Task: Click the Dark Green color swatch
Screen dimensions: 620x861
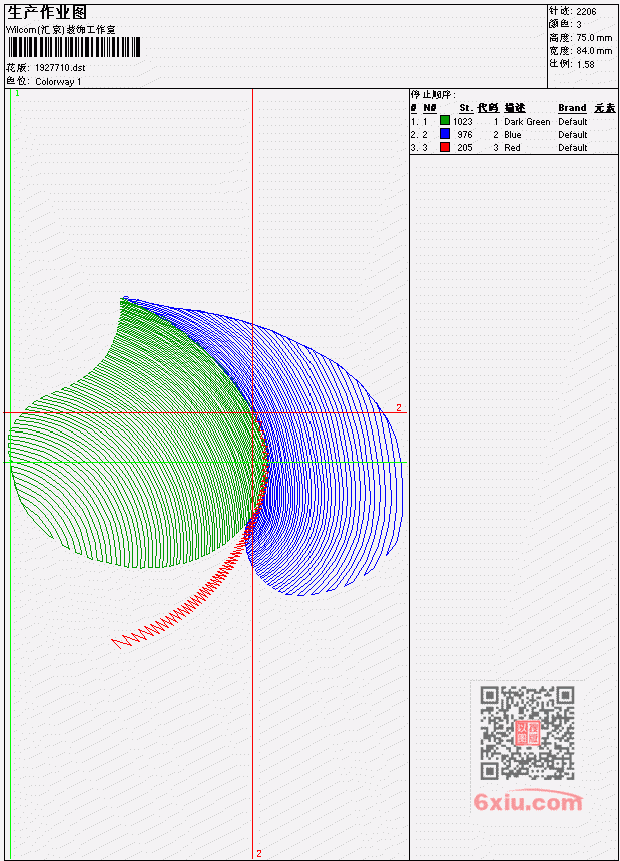Action: pyautogui.click(x=445, y=121)
